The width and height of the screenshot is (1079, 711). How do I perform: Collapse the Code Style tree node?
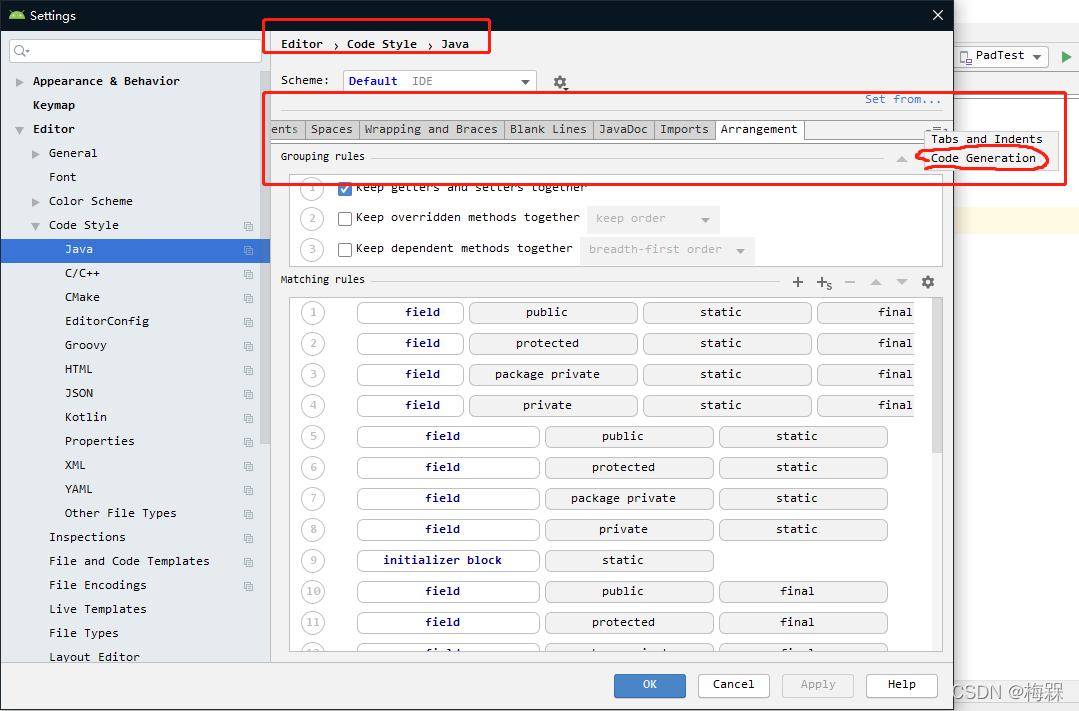tap(36, 226)
